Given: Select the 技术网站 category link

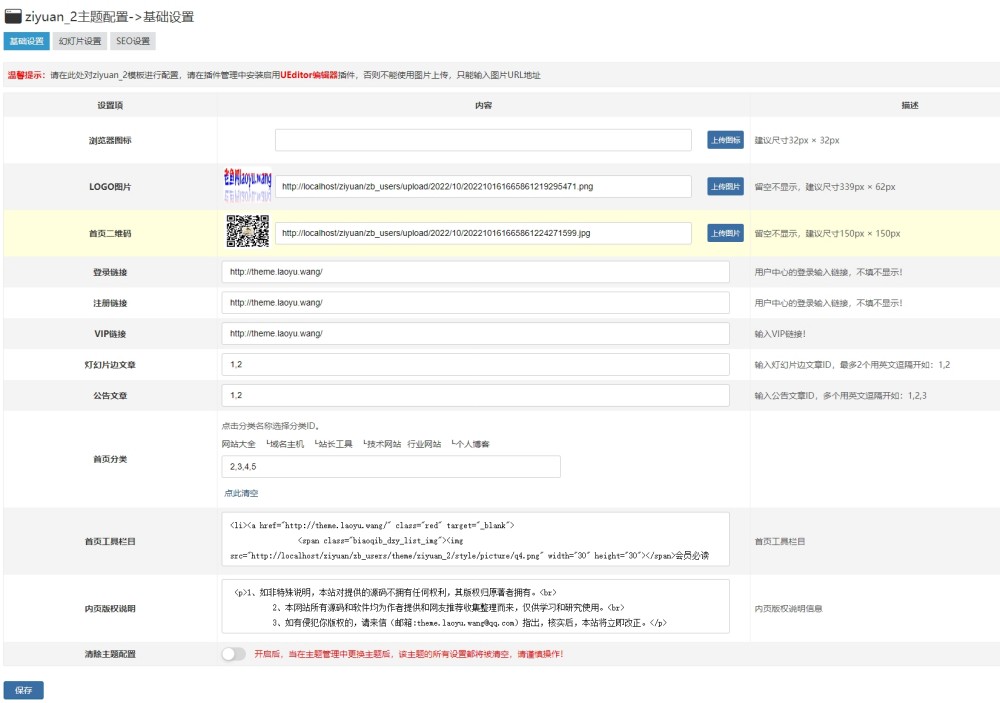Looking at the screenshot, I should [x=384, y=444].
